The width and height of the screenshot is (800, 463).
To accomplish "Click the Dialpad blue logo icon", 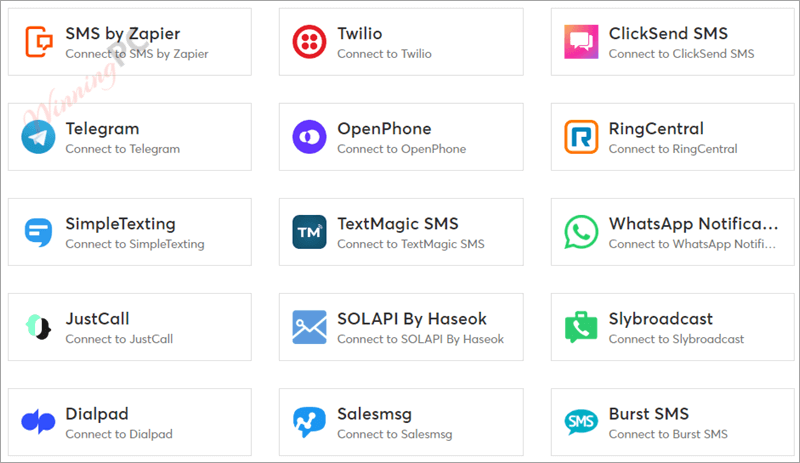I will tap(38, 422).
